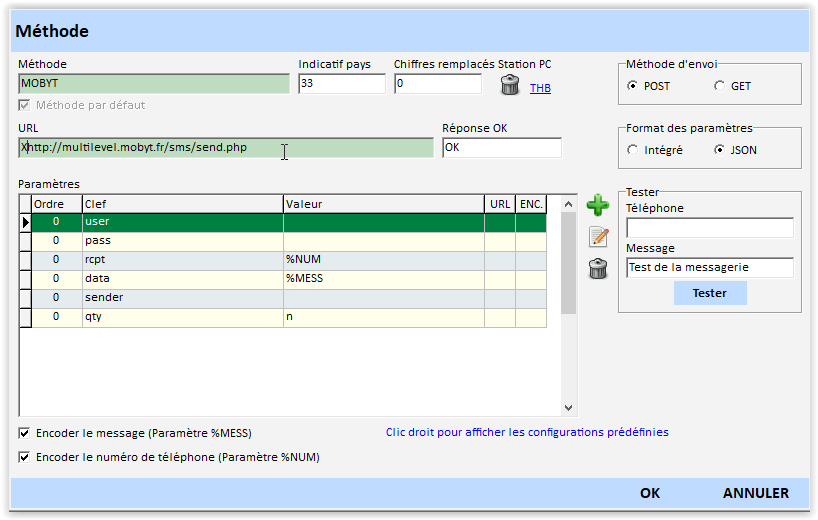Click the Tester button

tap(710, 293)
